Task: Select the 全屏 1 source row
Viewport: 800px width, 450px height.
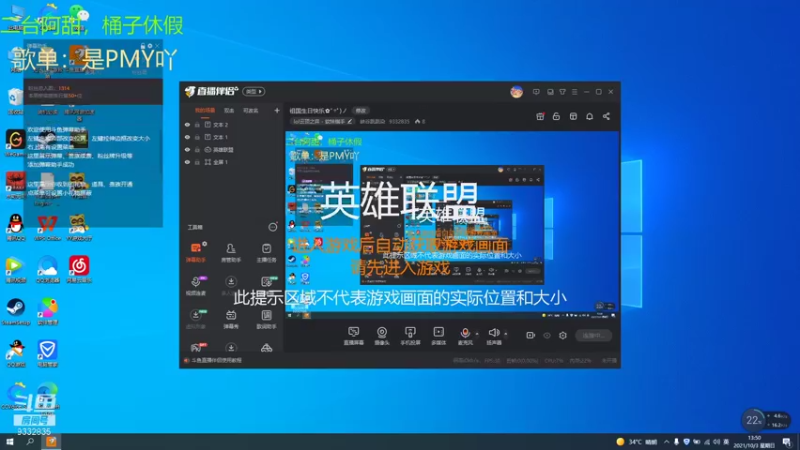Action: tap(232, 162)
